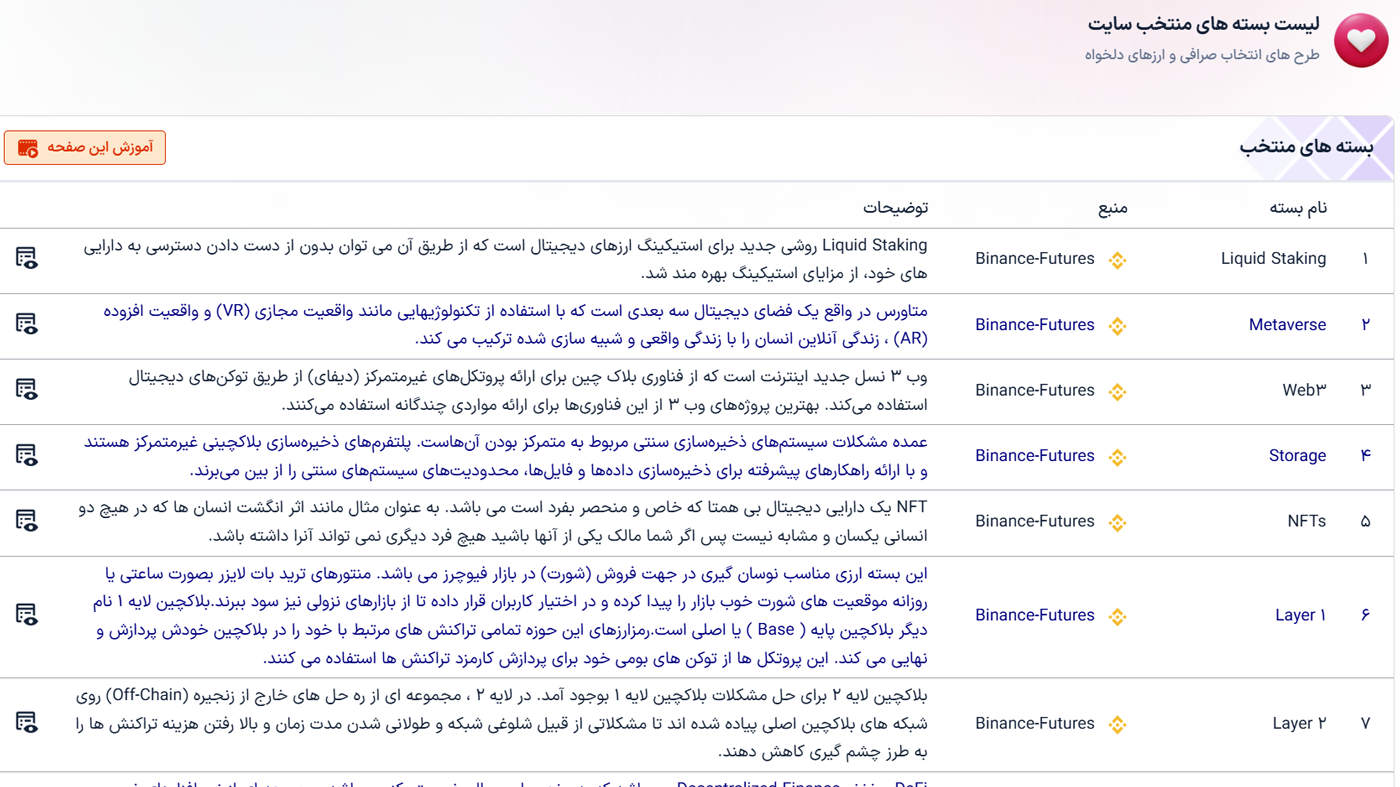
Task: Click subtitle طرح های انتخاب صرافی و ارزهای دلخواه
Action: (1202, 55)
